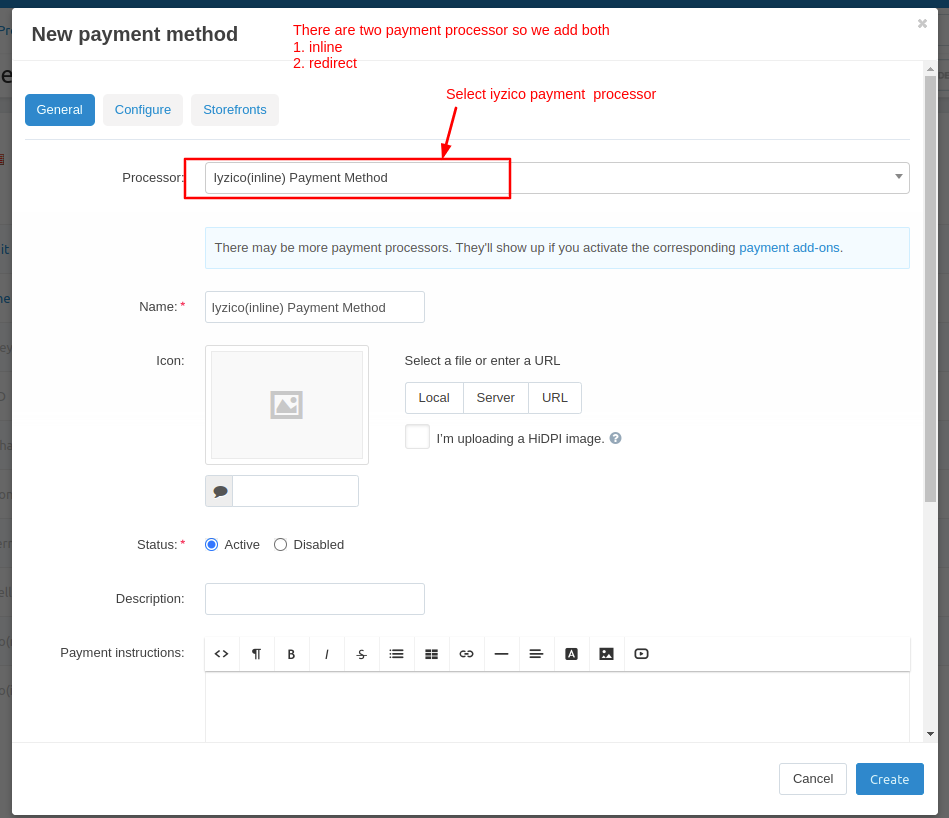Check the HiDPI image upload checkbox
Viewport: 949px width, 818px height.
pos(417,437)
